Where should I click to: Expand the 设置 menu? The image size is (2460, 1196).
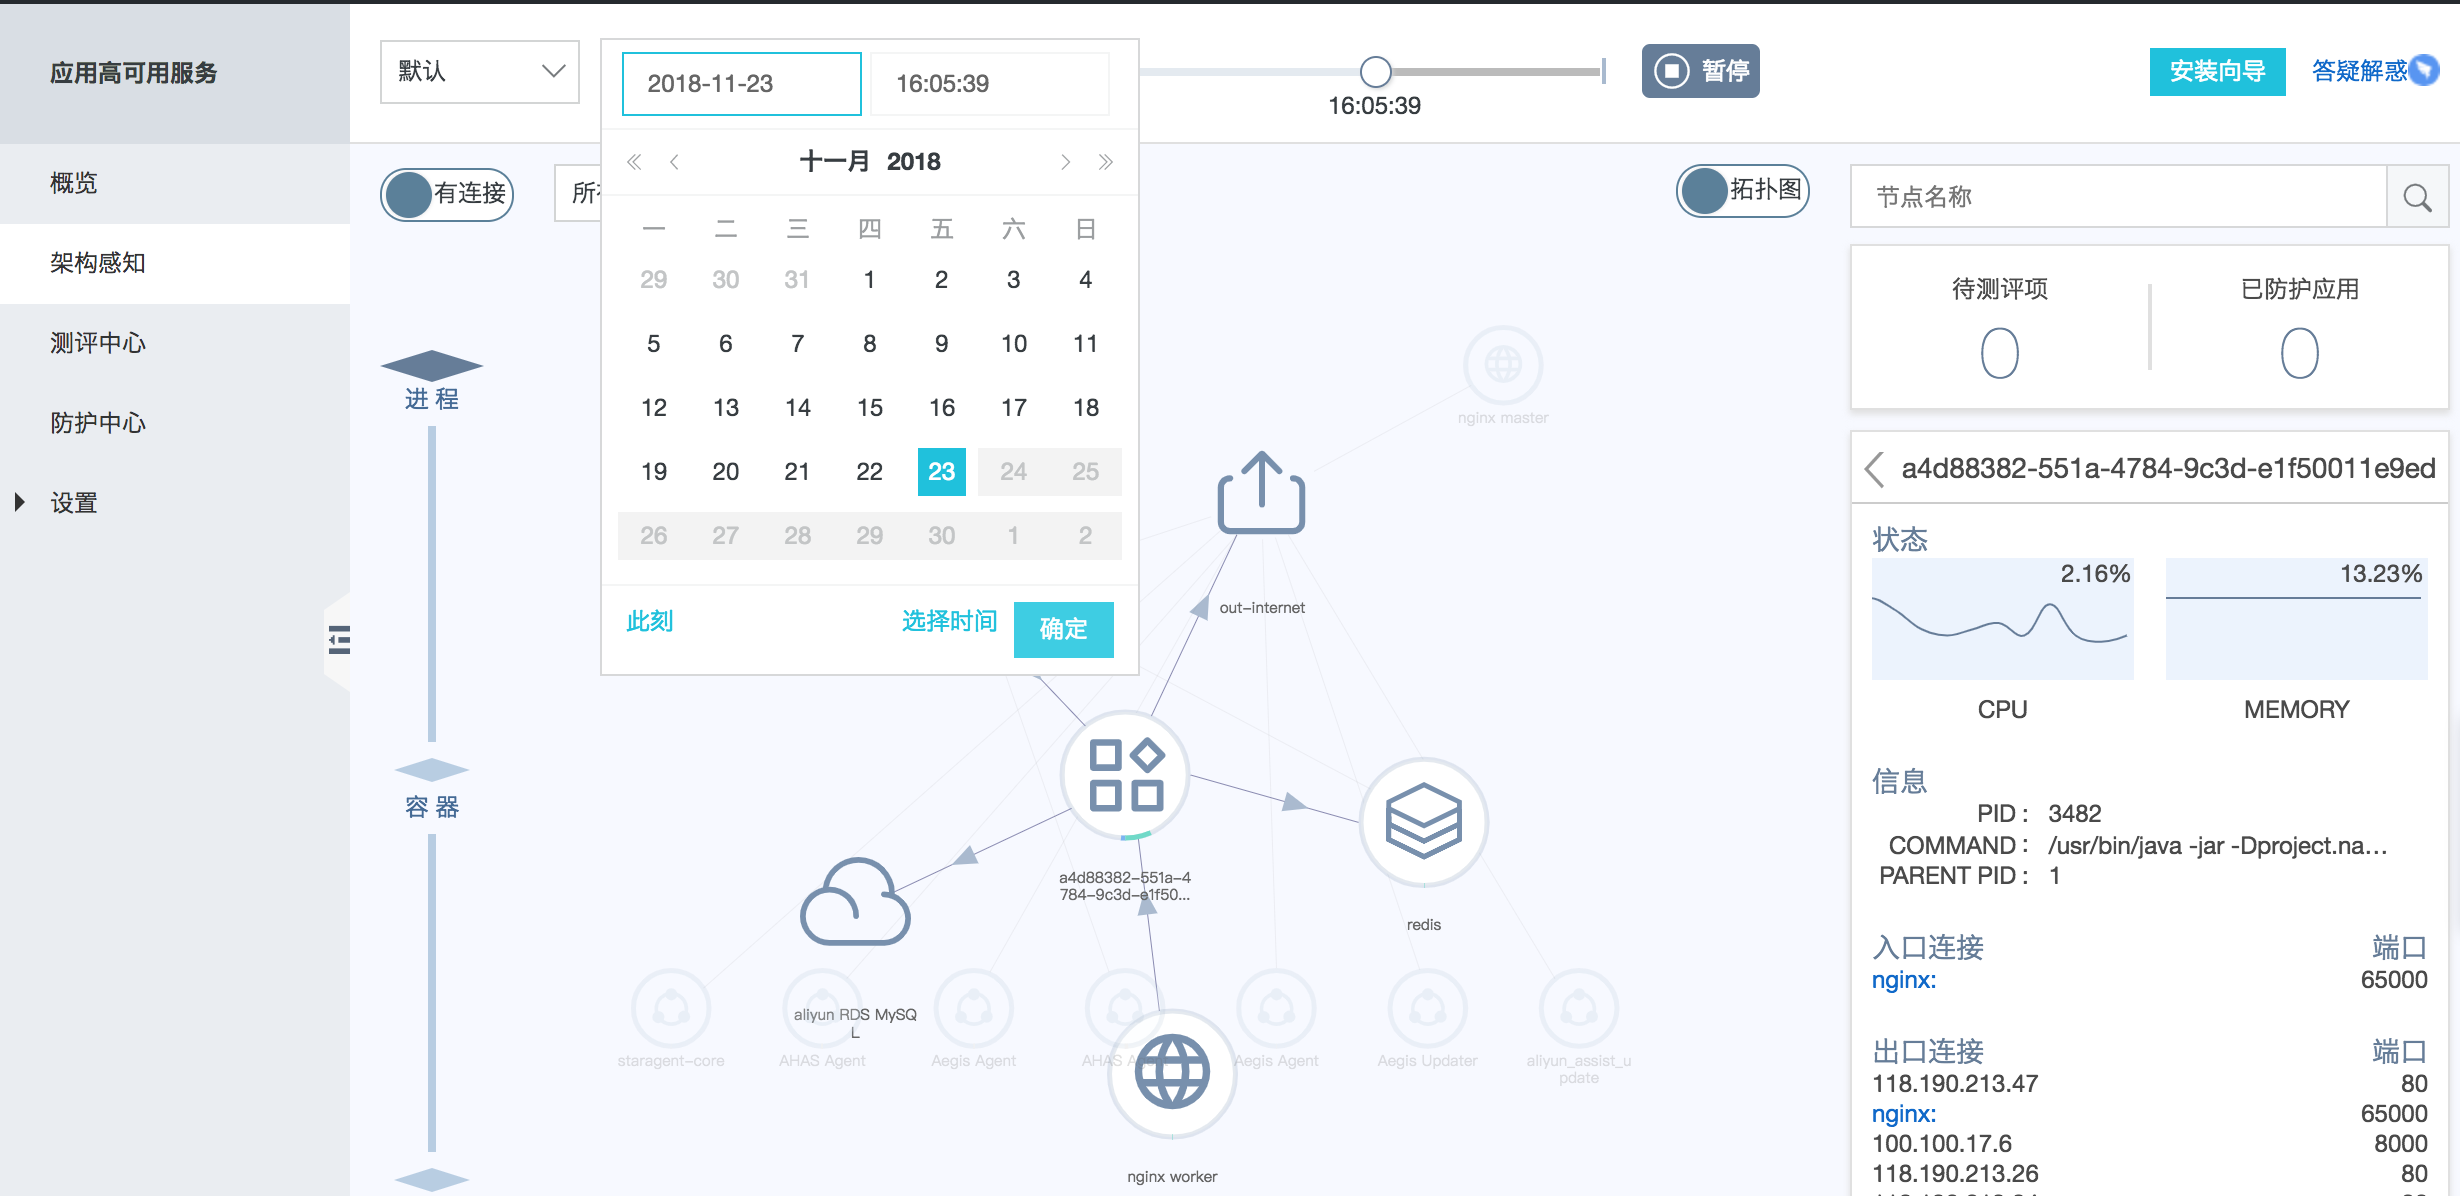pyautogui.click(x=73, y=502)
